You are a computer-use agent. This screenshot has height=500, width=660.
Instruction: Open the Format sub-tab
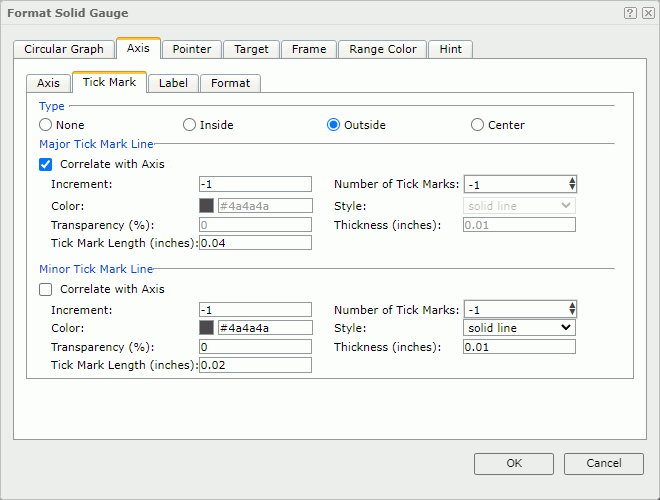pyautogui.click(x=231, y=83)
